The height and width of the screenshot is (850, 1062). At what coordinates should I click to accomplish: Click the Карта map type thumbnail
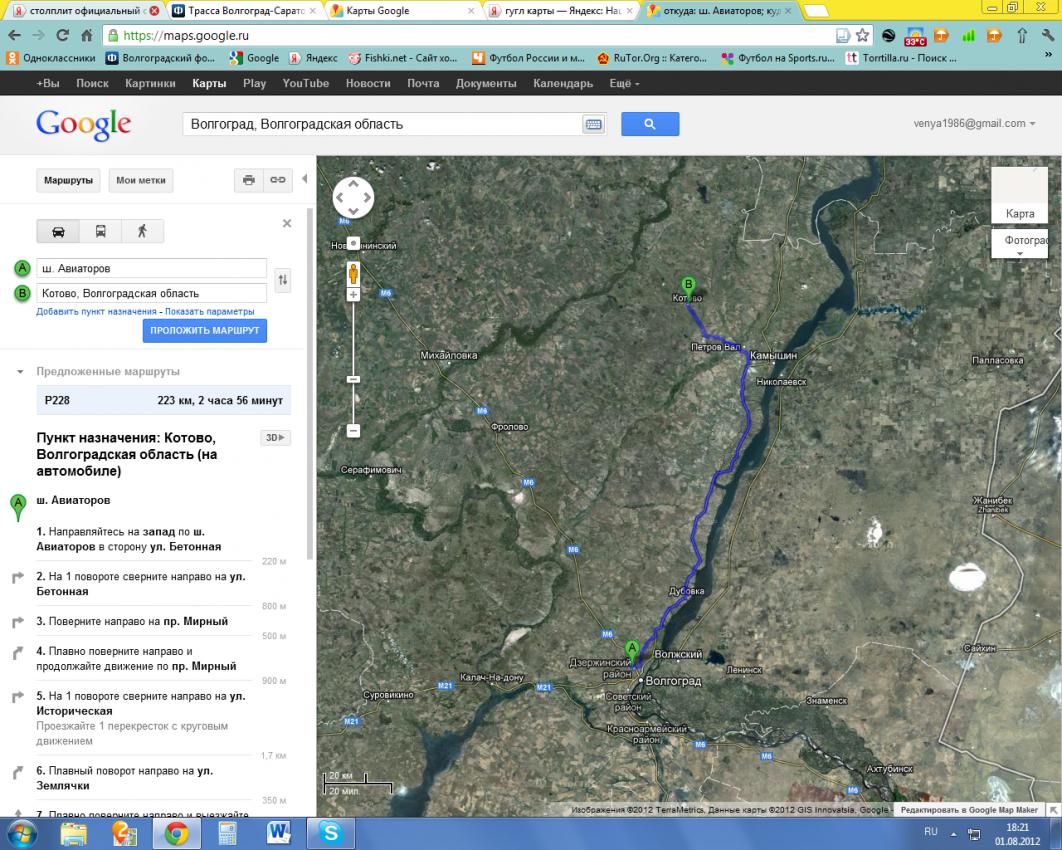coord(1020,196)
